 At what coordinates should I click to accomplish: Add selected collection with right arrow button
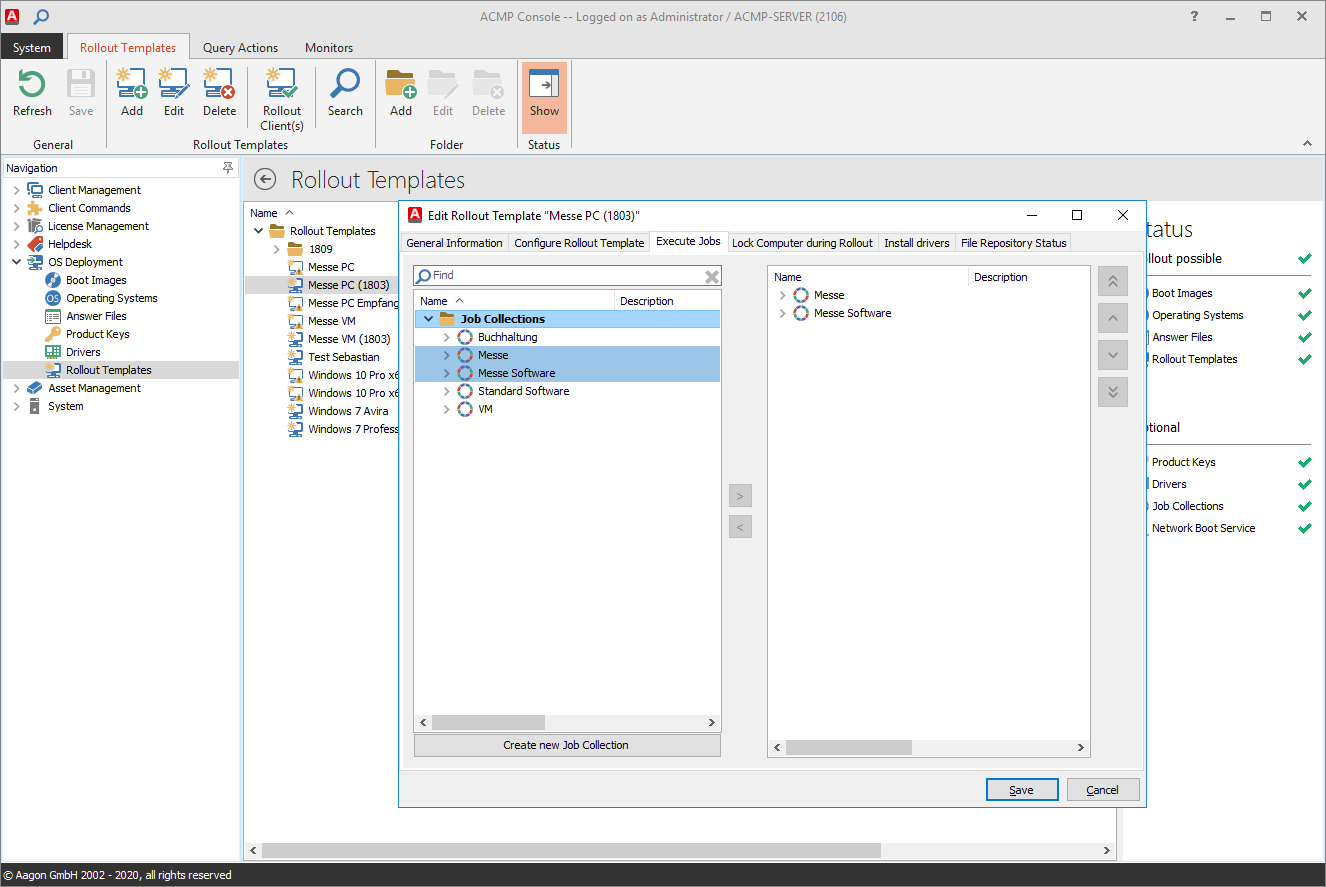click(x=740, y=496)
